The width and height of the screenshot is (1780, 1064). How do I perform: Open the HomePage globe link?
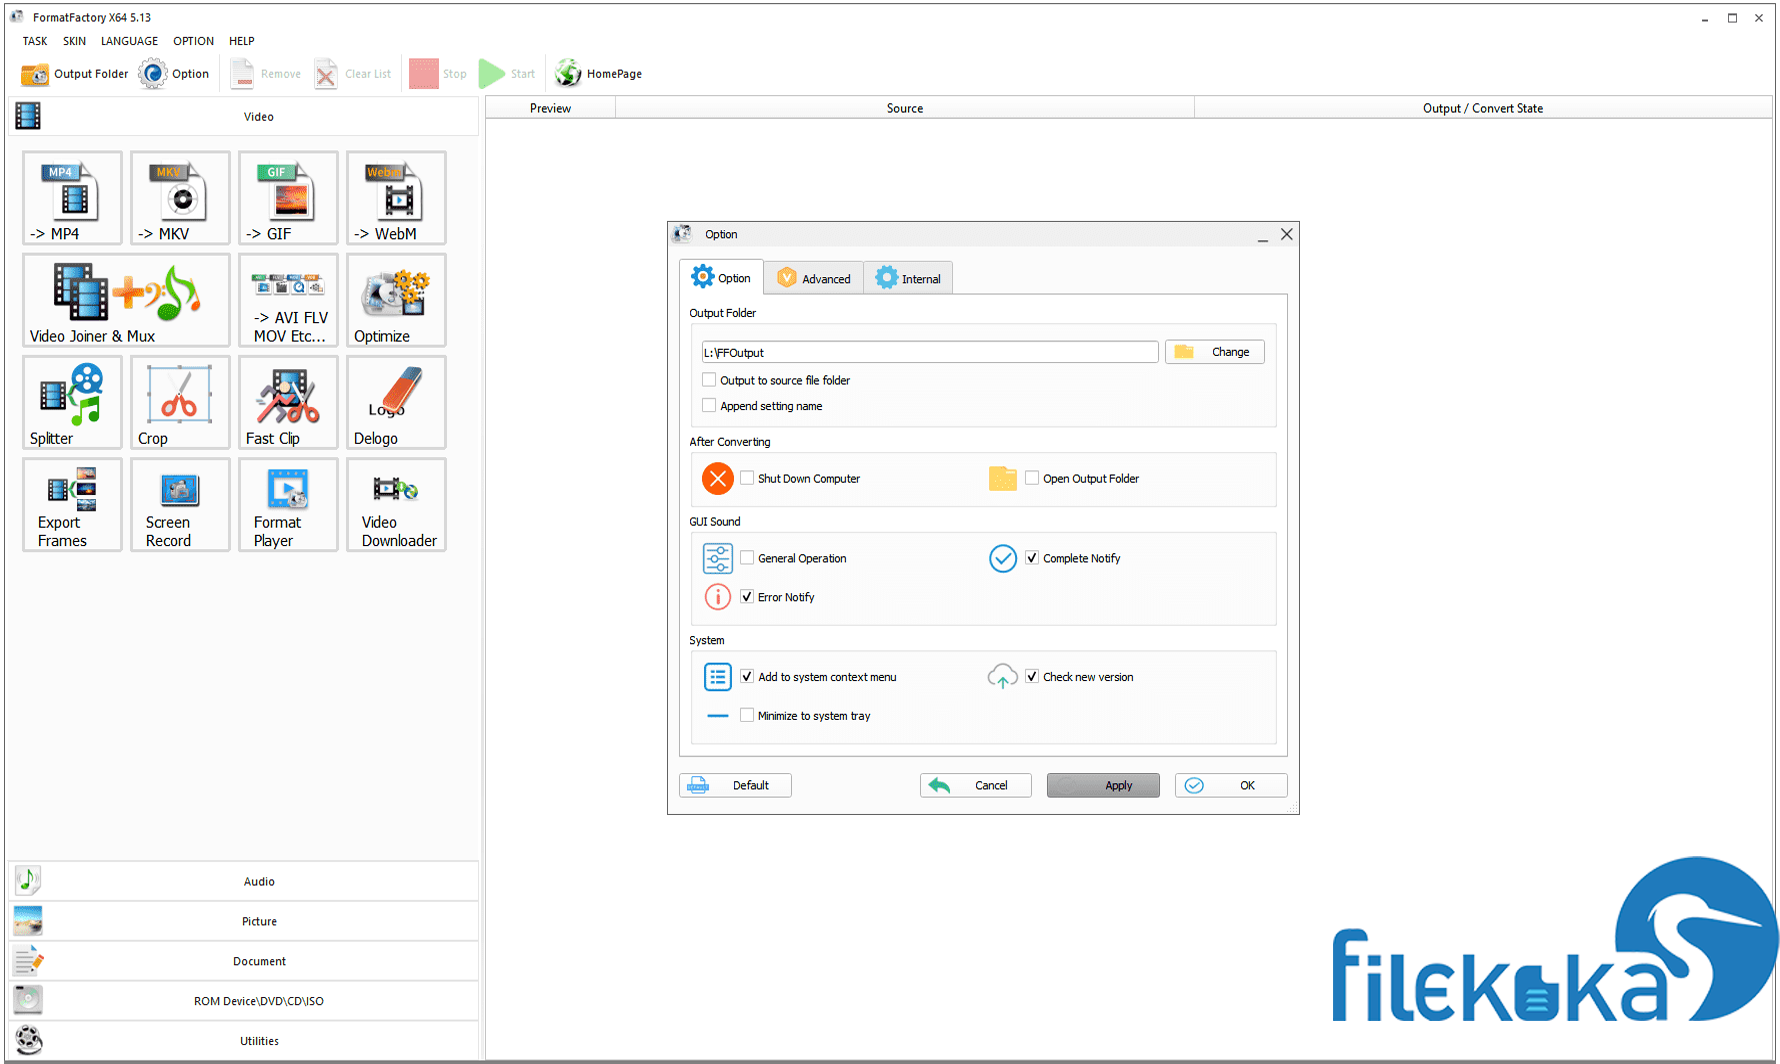(599, 74)
